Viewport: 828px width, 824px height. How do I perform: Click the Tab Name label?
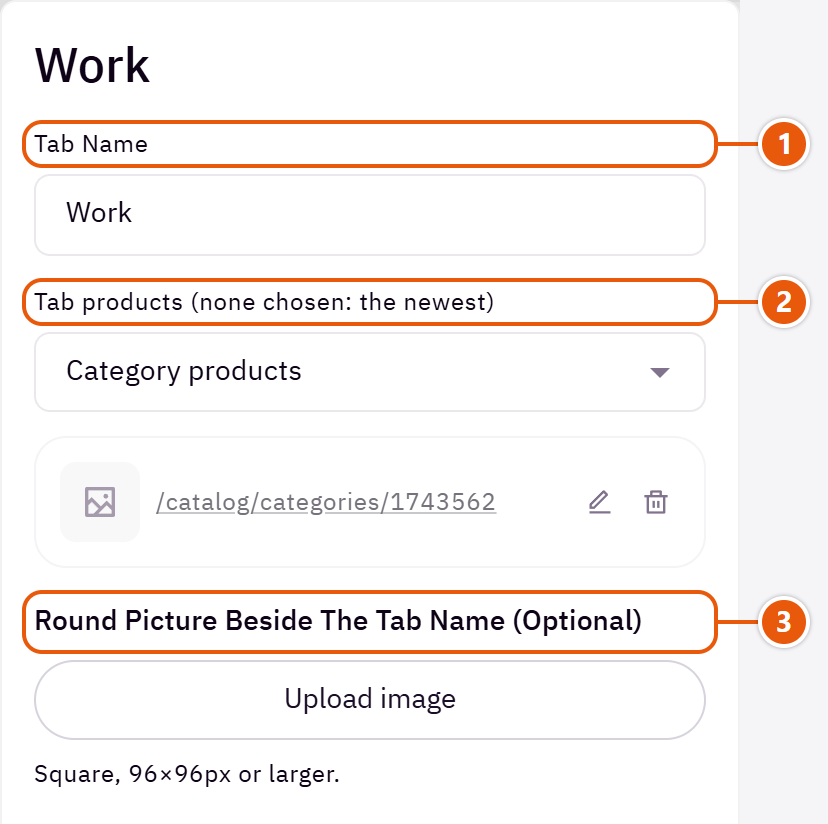[91, 144]
